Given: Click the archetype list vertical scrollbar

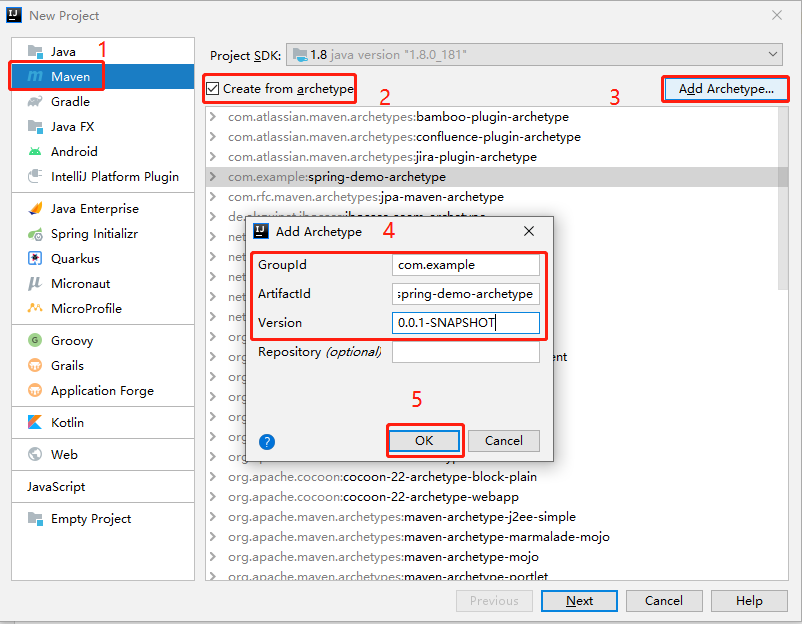Looking at the screenshot, I should pos(783,199).
